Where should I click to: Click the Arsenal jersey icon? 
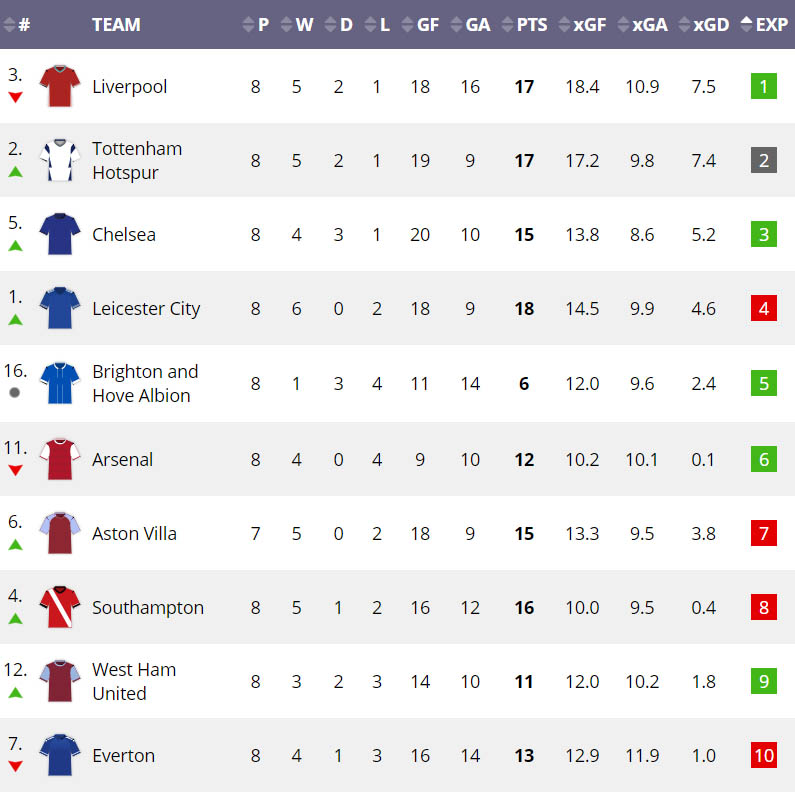(59, 459)
